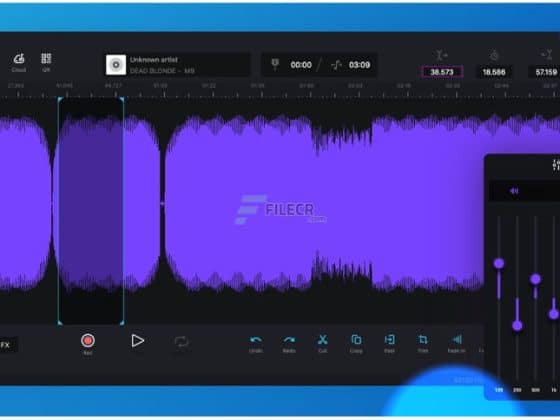Redo the last undone edit

pos(289,340)
